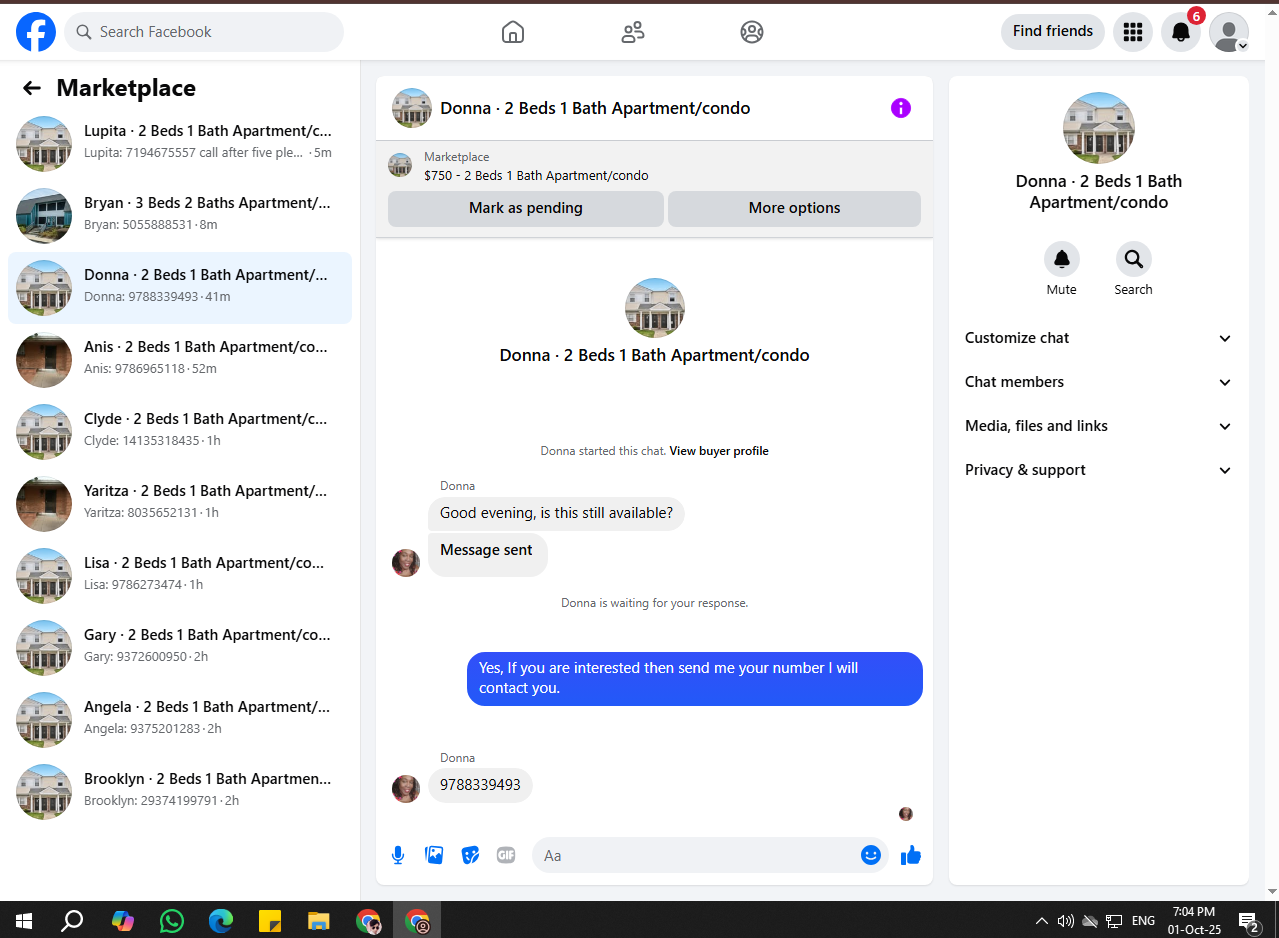This screenshot has height=938, width=1279.
Task: Click the volume speaker tray icon
Action: 1066,921
